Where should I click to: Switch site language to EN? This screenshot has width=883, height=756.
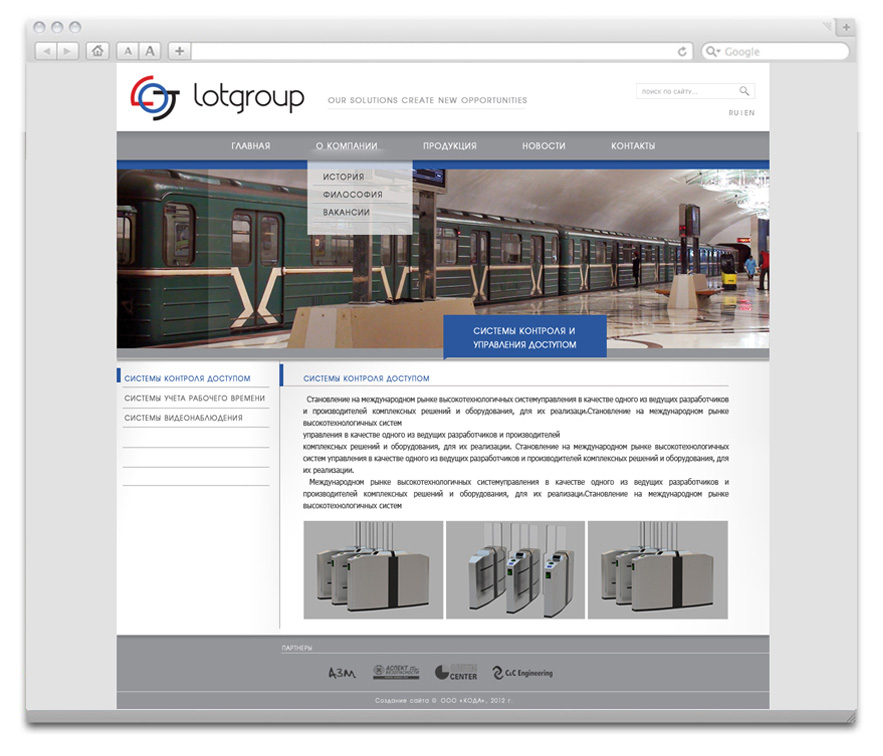(x=750, y=113)
